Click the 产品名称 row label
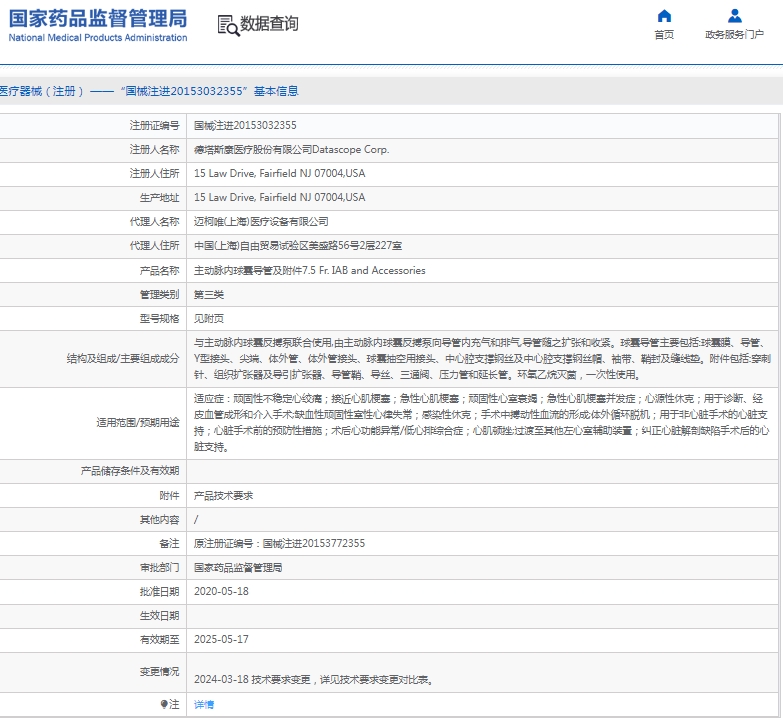783x727 pixels. click(159, 270)
